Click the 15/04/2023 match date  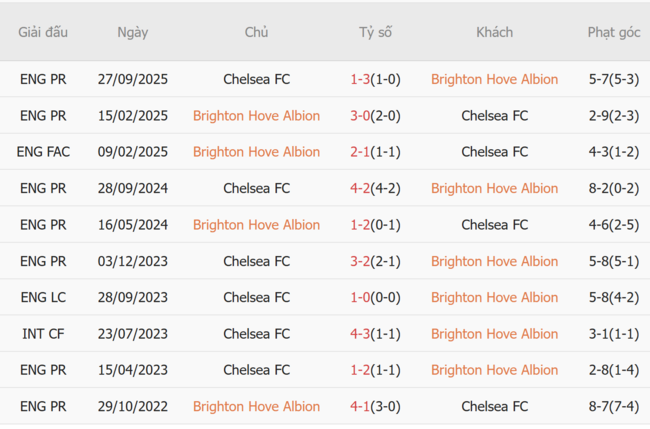pos(132,370)
